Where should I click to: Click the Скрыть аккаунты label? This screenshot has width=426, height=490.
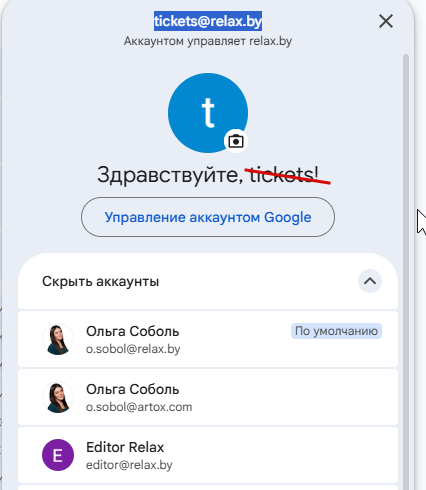[100, 281]
